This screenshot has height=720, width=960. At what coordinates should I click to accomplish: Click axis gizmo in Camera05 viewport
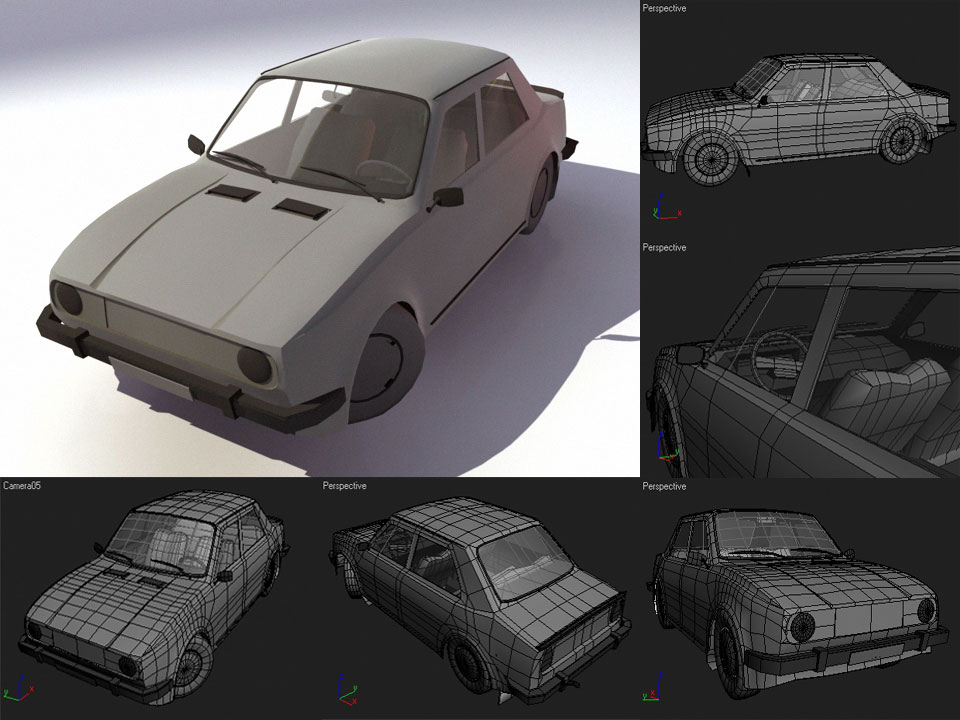coord(18,688)
